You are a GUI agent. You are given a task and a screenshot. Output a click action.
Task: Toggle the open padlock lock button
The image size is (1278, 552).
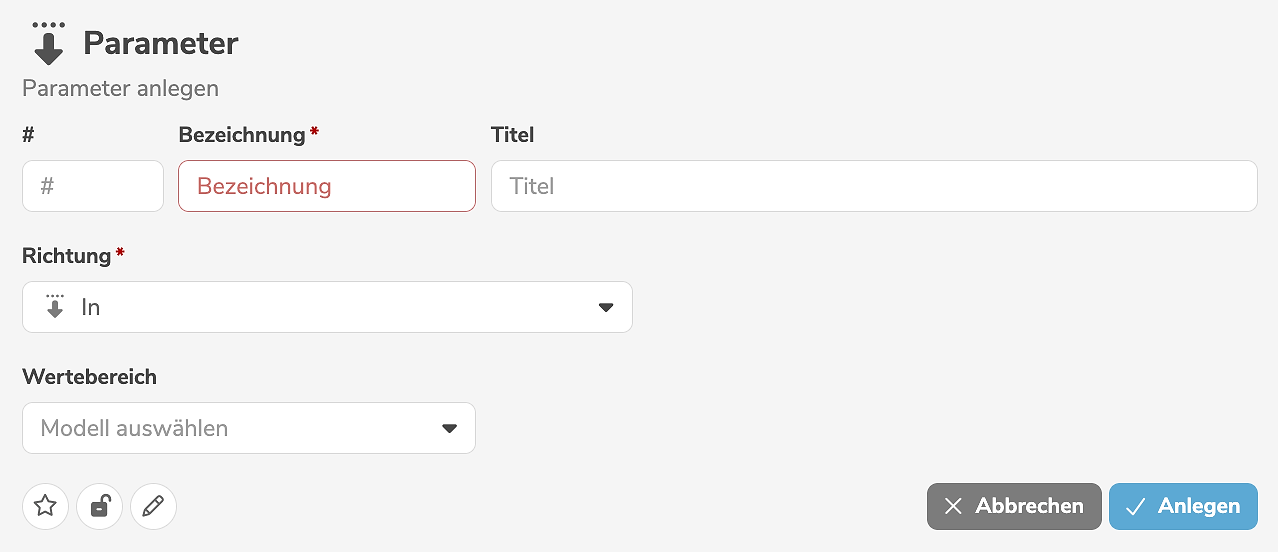(99, 506)
